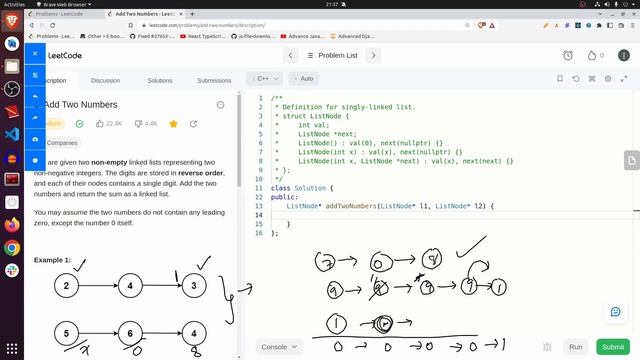Click the Brave Shields icon
The width and height of the screenshot is (640, 360).
[x=482, y=25]
